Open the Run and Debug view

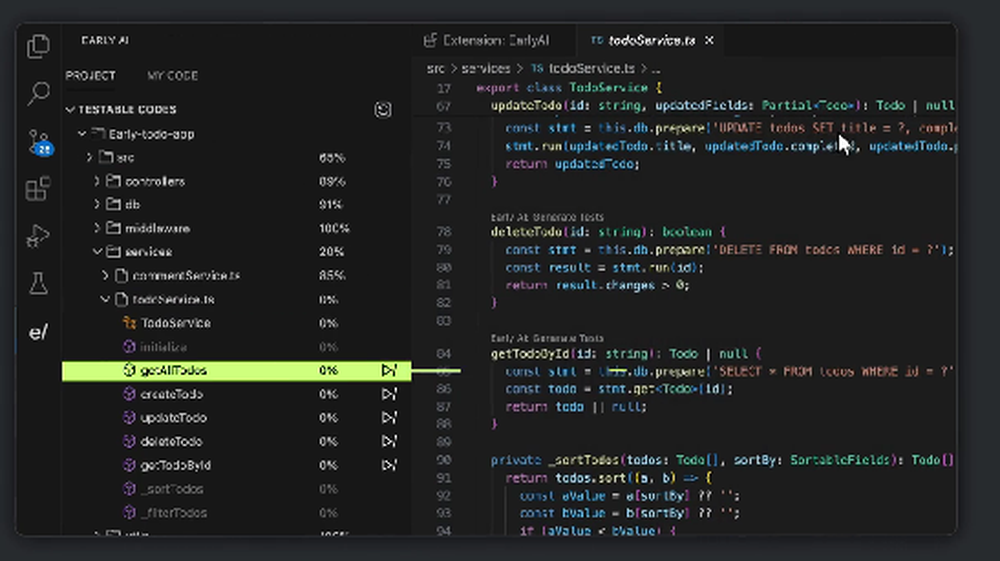pos(38,236)
